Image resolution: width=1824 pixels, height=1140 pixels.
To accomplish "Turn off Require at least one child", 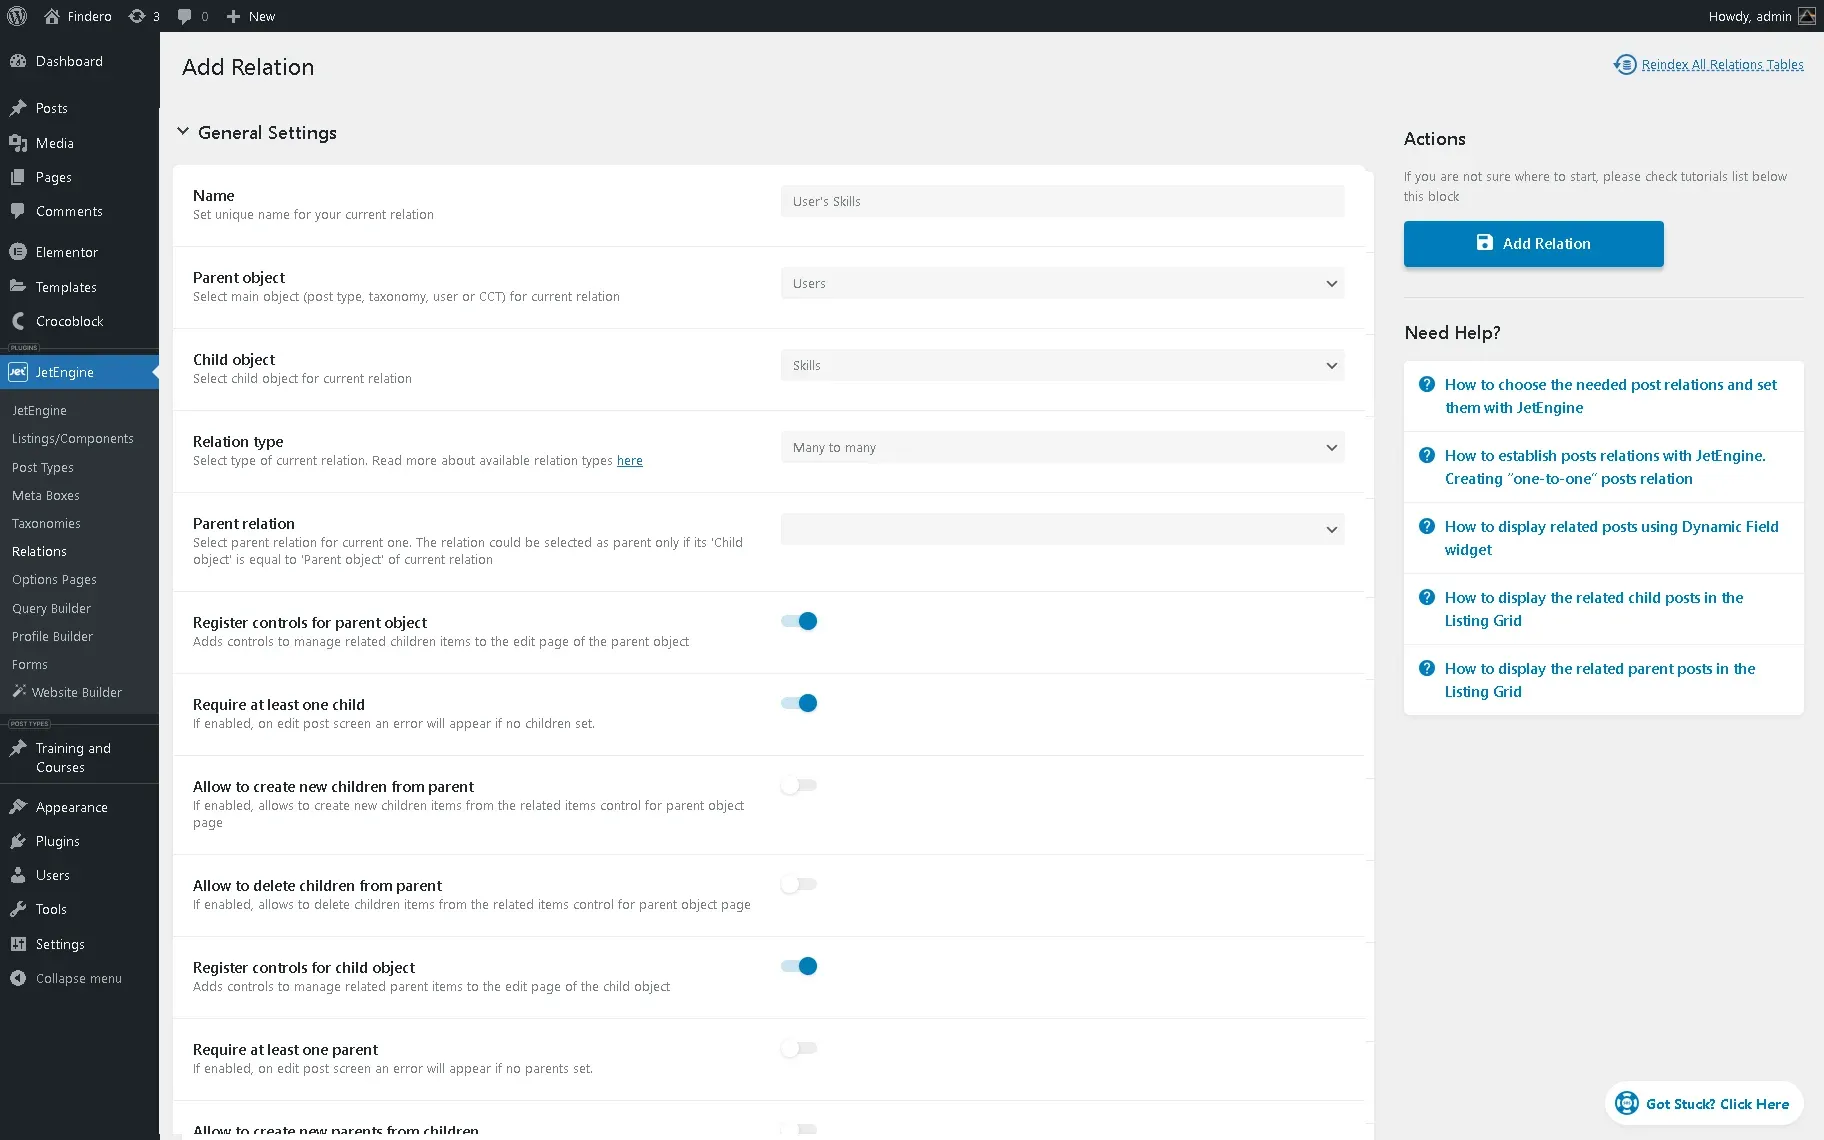I will click(799, 703).
